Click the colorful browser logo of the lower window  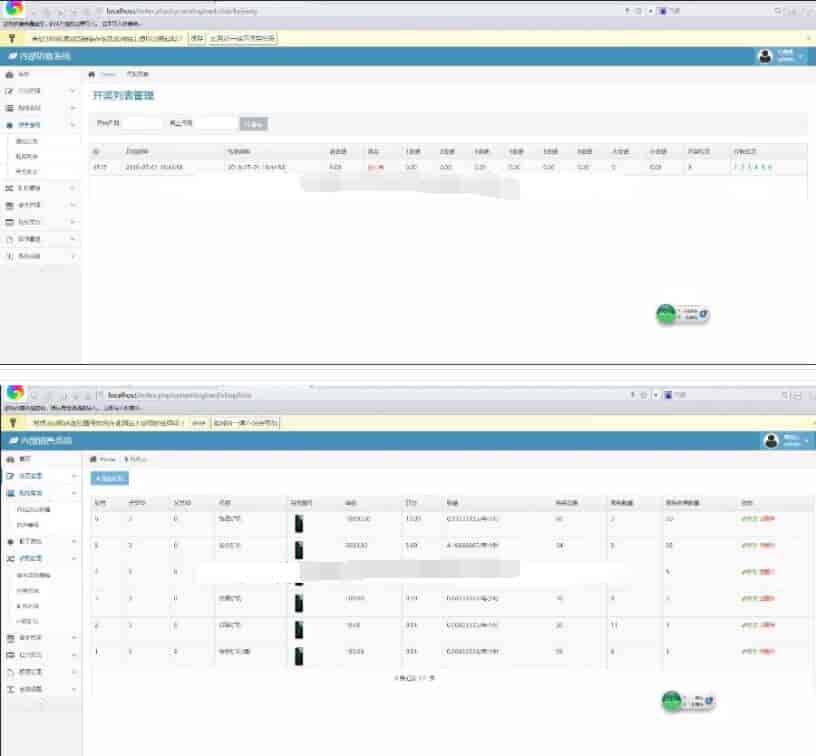tap(16, 392)
